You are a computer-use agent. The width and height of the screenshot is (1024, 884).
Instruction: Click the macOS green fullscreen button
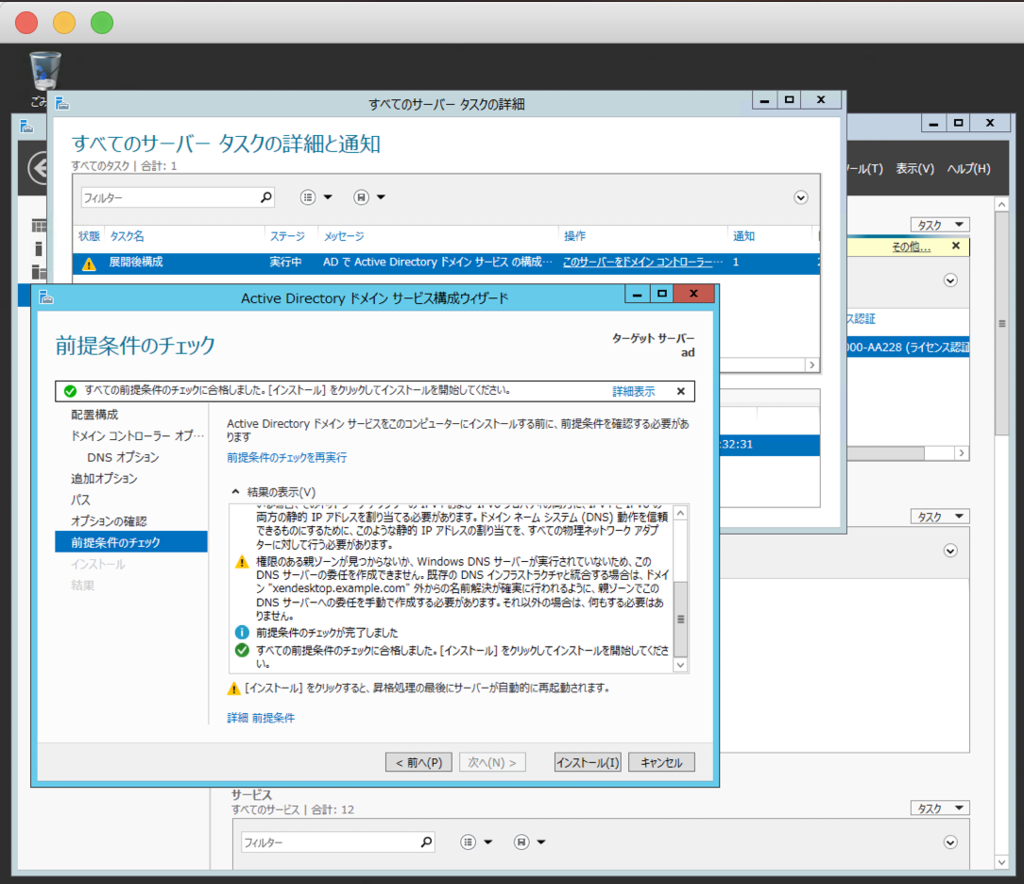tap(102, 22)
